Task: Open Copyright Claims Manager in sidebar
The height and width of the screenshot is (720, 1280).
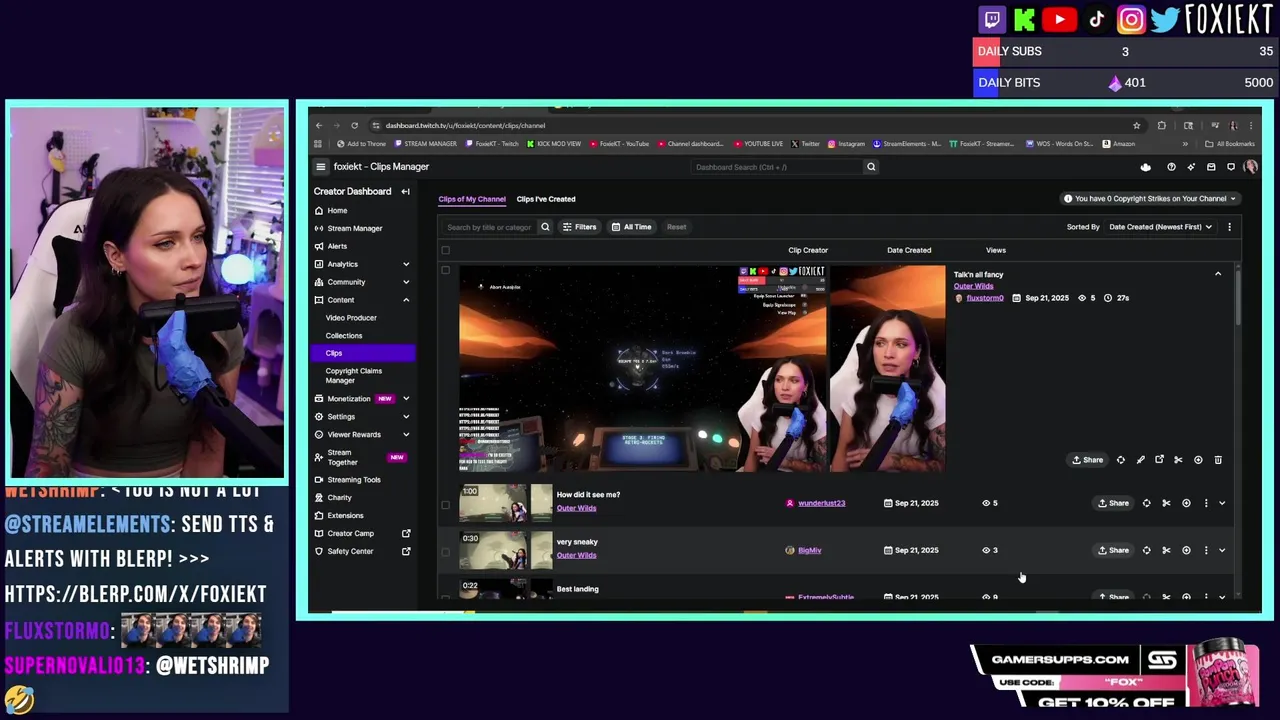Action: 354,376
